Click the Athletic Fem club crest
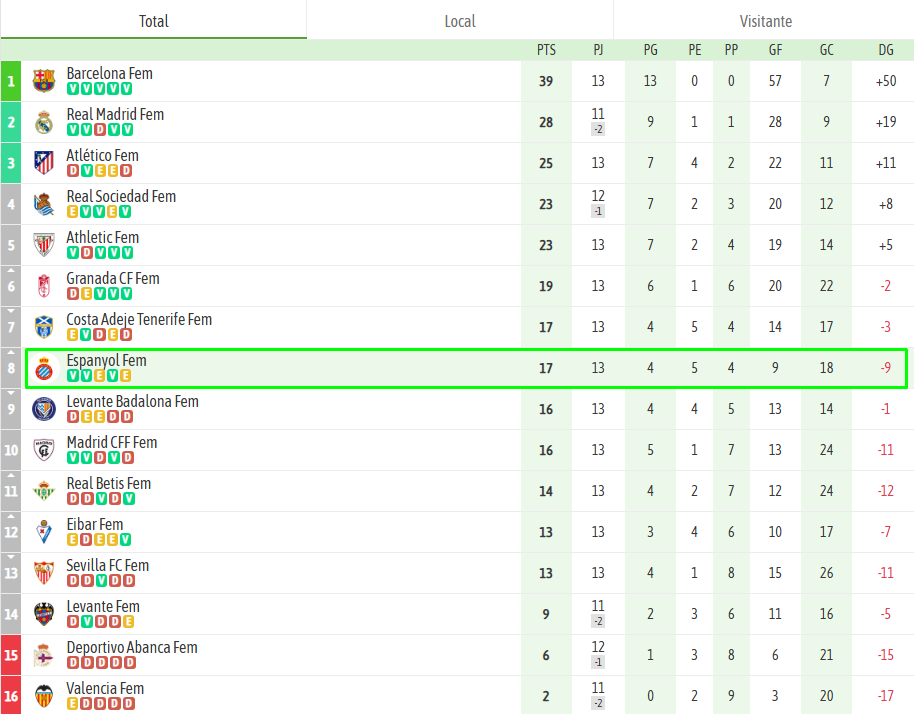The width and height of the screenshot is (914, 714). click(x=43, y=245)
